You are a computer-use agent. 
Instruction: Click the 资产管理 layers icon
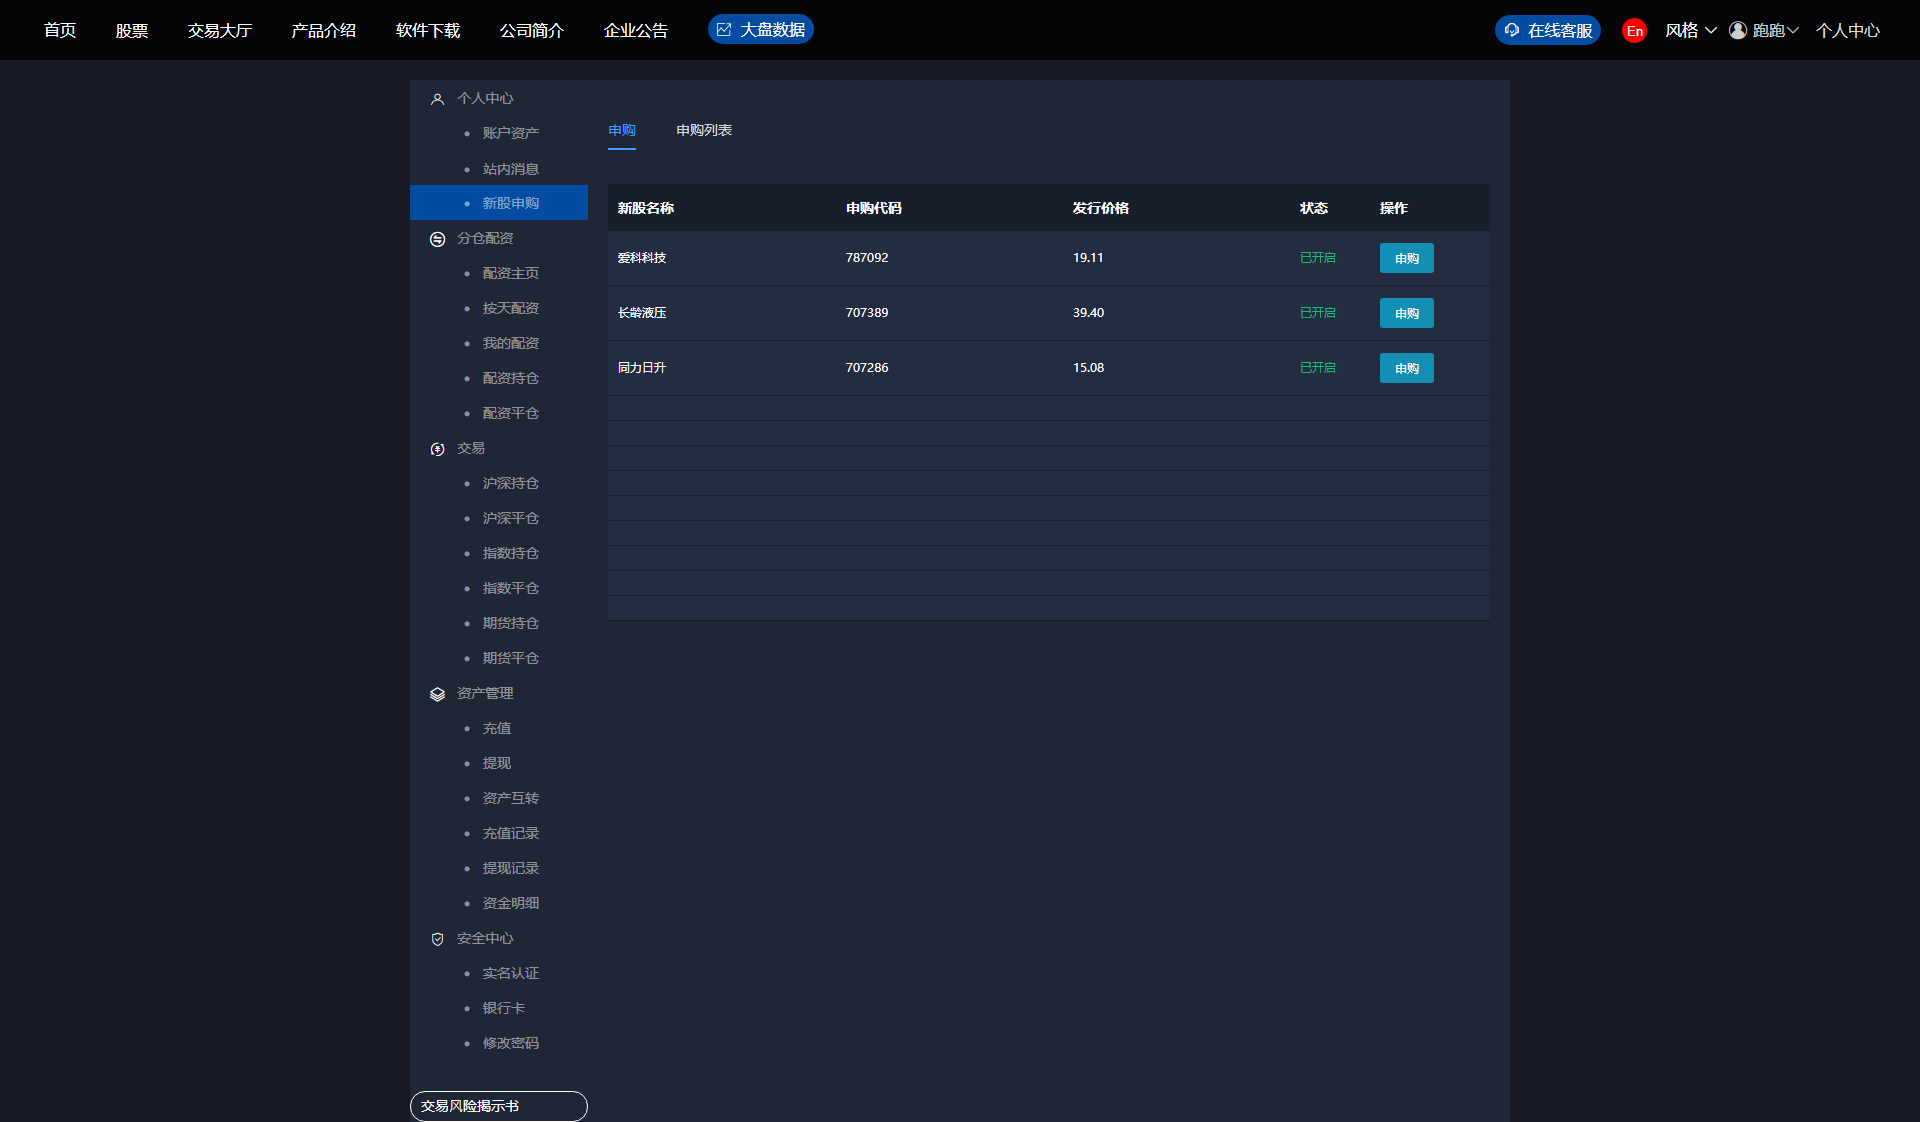click(x=437, y=694)
